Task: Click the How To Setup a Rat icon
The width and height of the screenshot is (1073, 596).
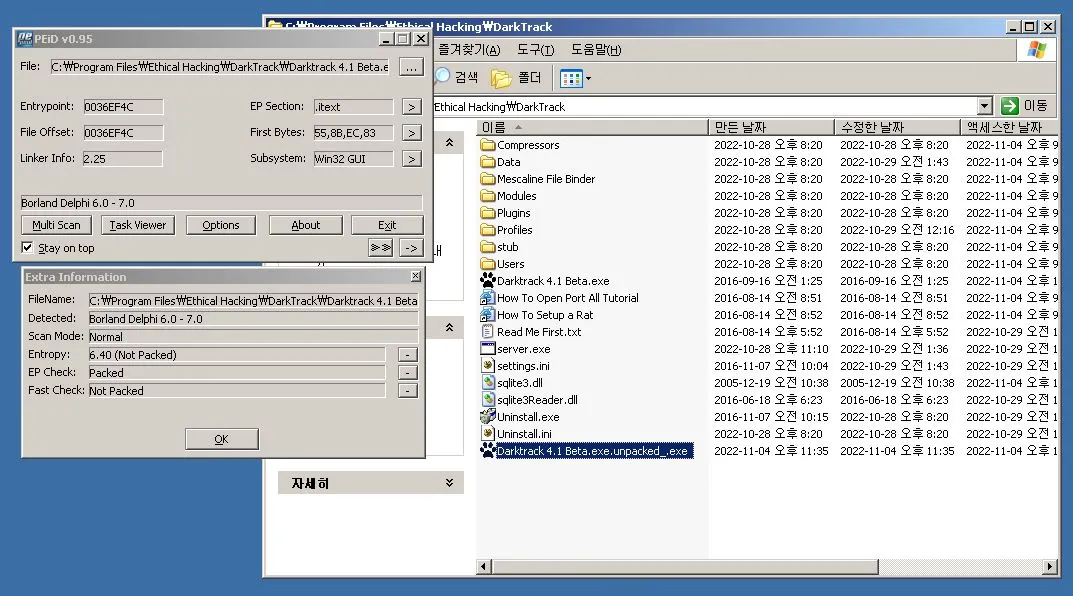Action: pyautogui.click(x=487, y=315)
